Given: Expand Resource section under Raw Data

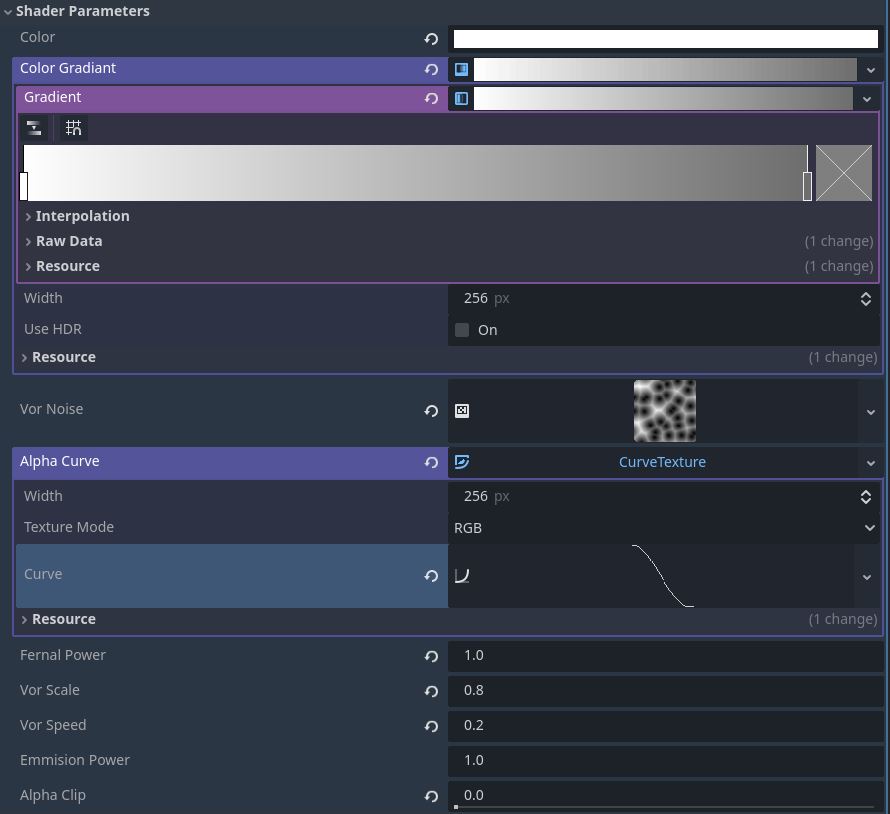Looking at the screenshot, I should pos(28,266).
